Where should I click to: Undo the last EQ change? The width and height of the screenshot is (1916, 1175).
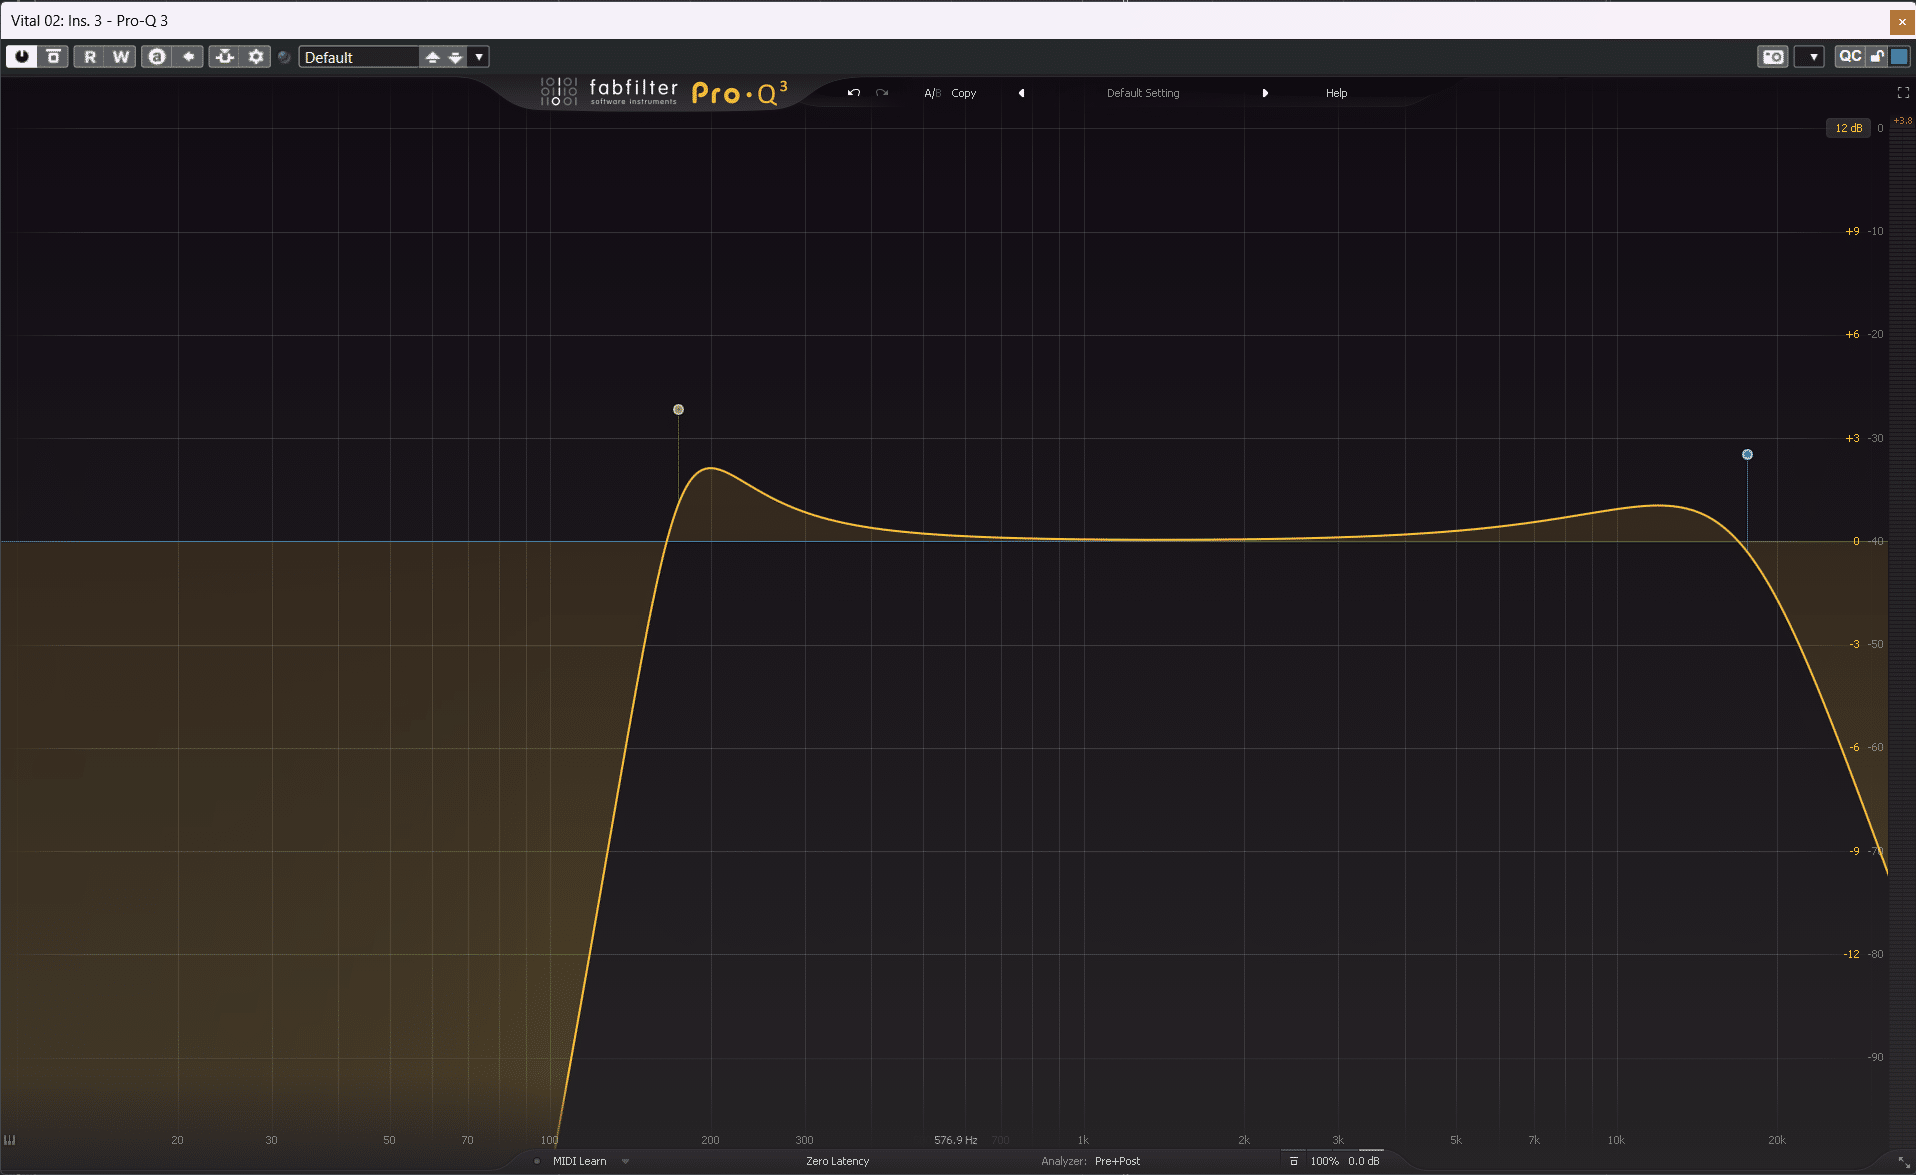tap(853, 93)
